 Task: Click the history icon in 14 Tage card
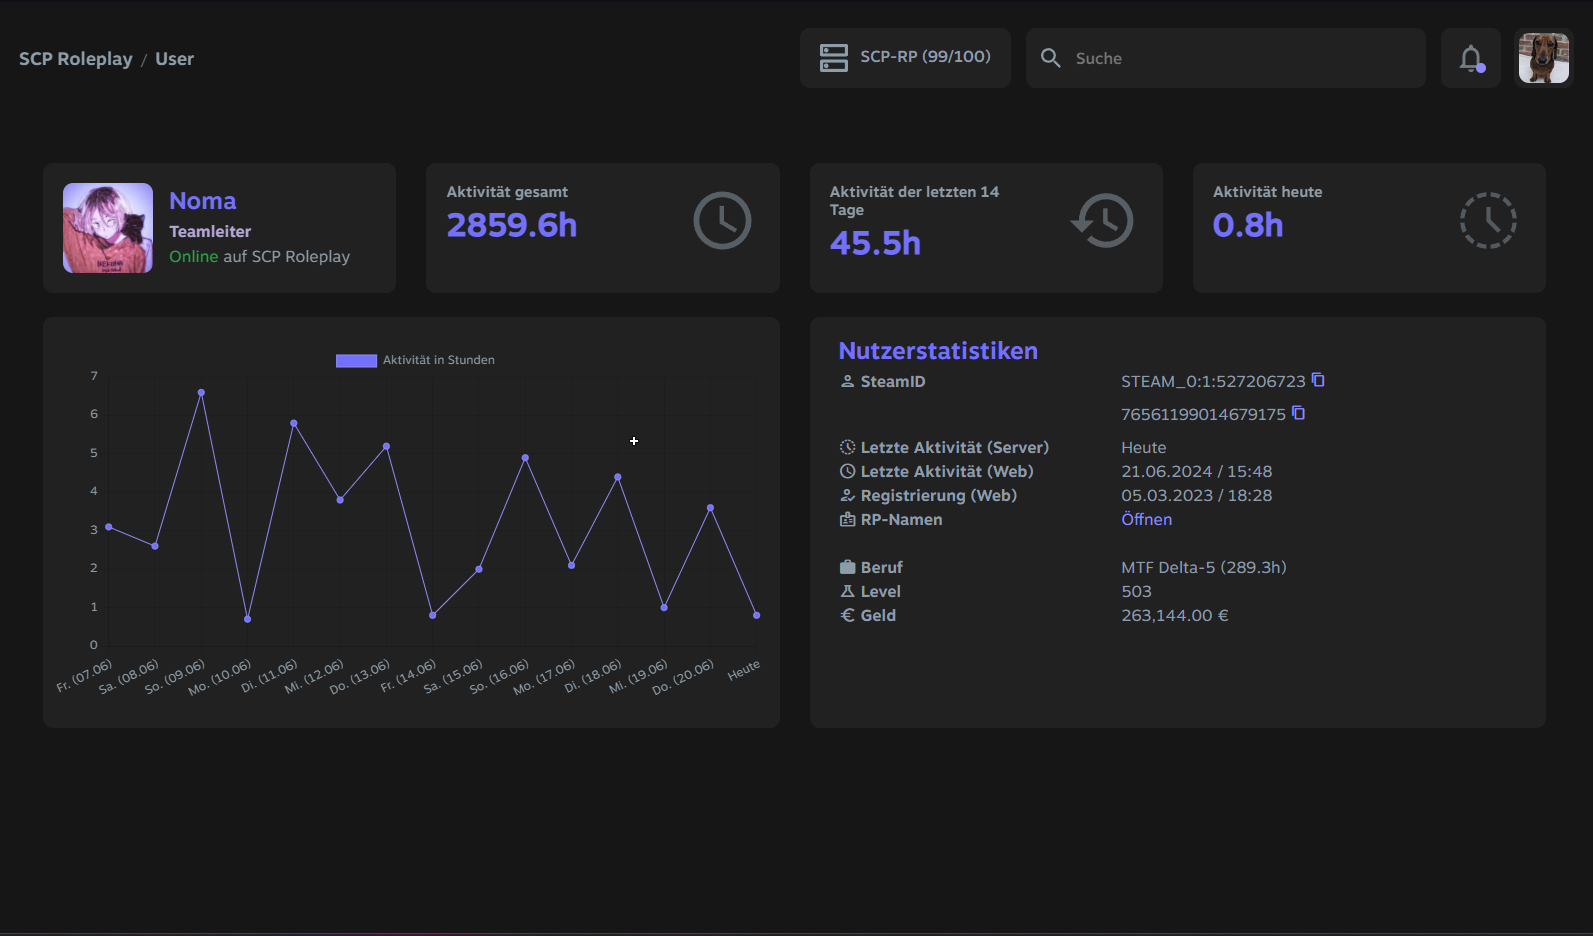coord(1103,220)
